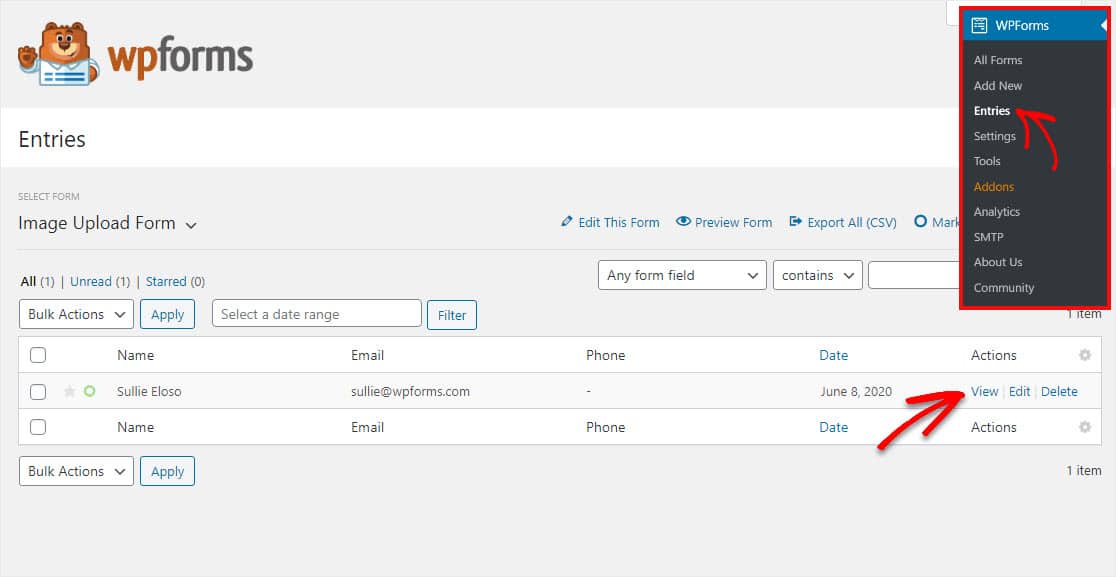Select Add New in WPForms menu

click(998, 85)
